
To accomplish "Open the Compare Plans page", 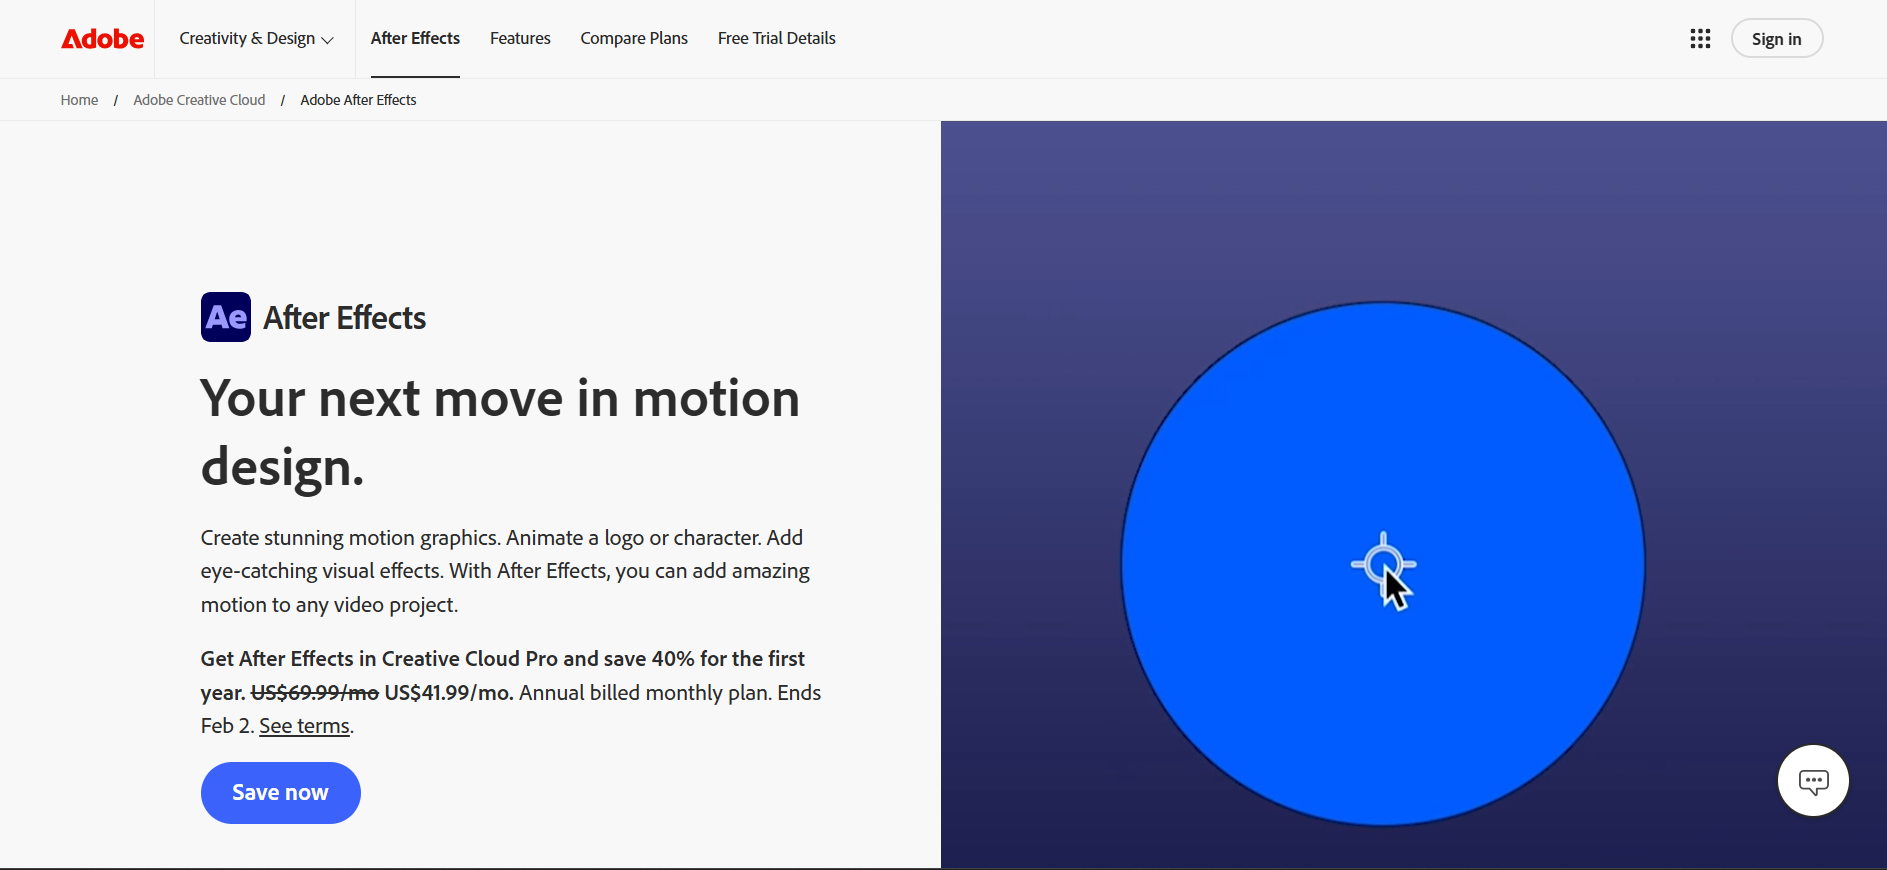I will click(634, 39).
